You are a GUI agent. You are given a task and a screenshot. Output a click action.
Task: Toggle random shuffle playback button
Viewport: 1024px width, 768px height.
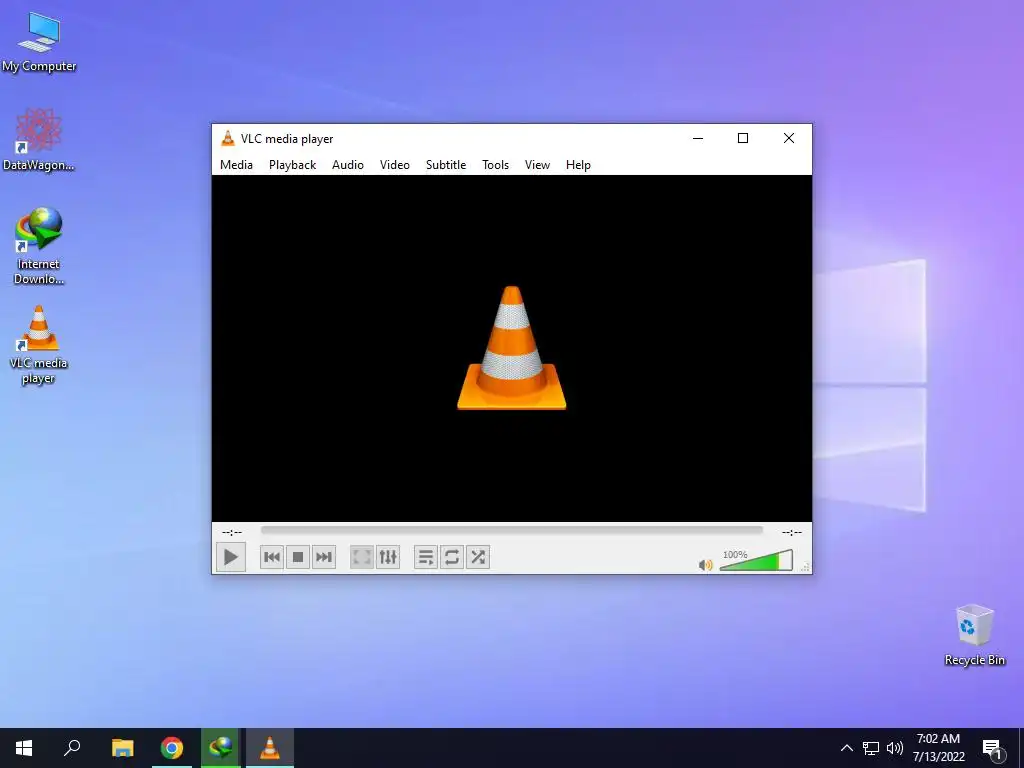478,557
